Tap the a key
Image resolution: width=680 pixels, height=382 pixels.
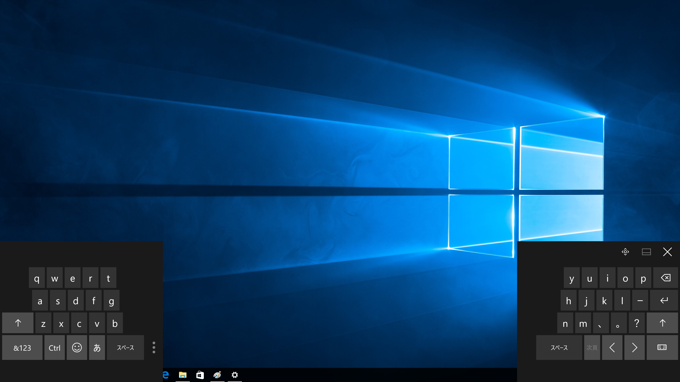tap(40, 300)
